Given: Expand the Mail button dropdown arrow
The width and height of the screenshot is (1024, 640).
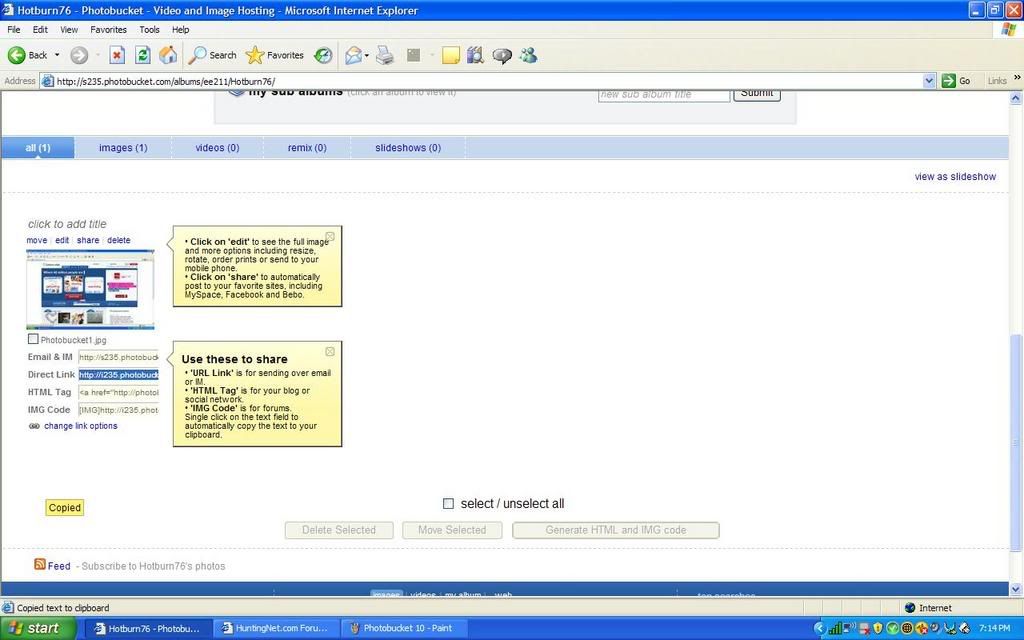Looking at the screenshot, I should click(366, 56).
